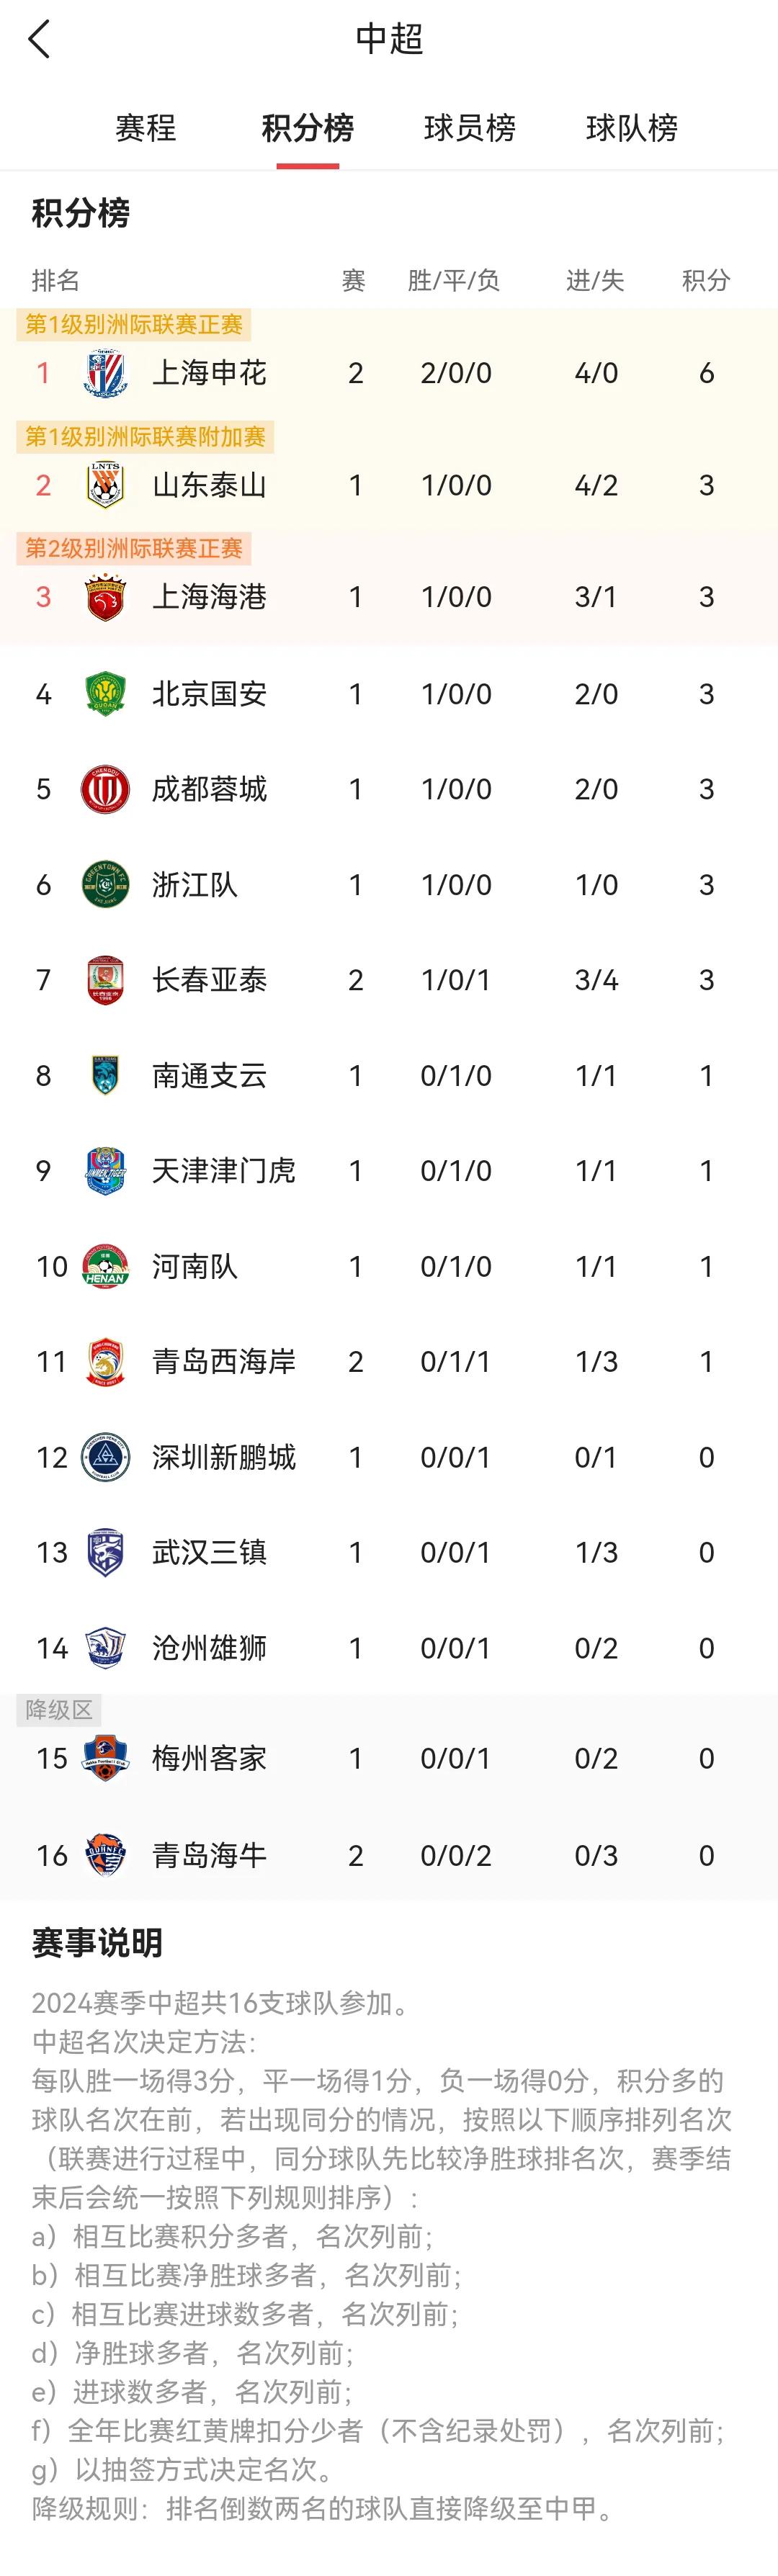Open the 沧州雄狮 standings row
This screenshot has width=778, height=2576.
(x=389, y=1648)
